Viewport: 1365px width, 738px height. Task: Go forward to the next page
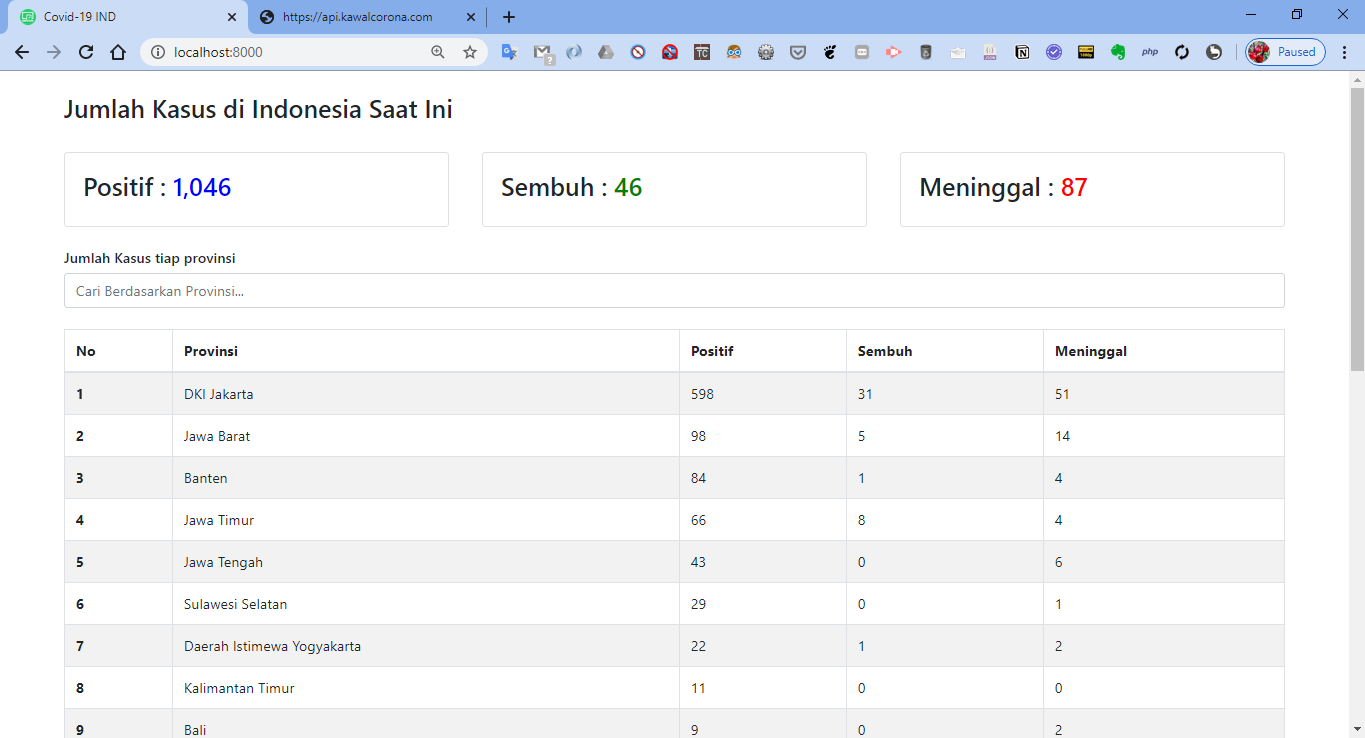(54, 52)
